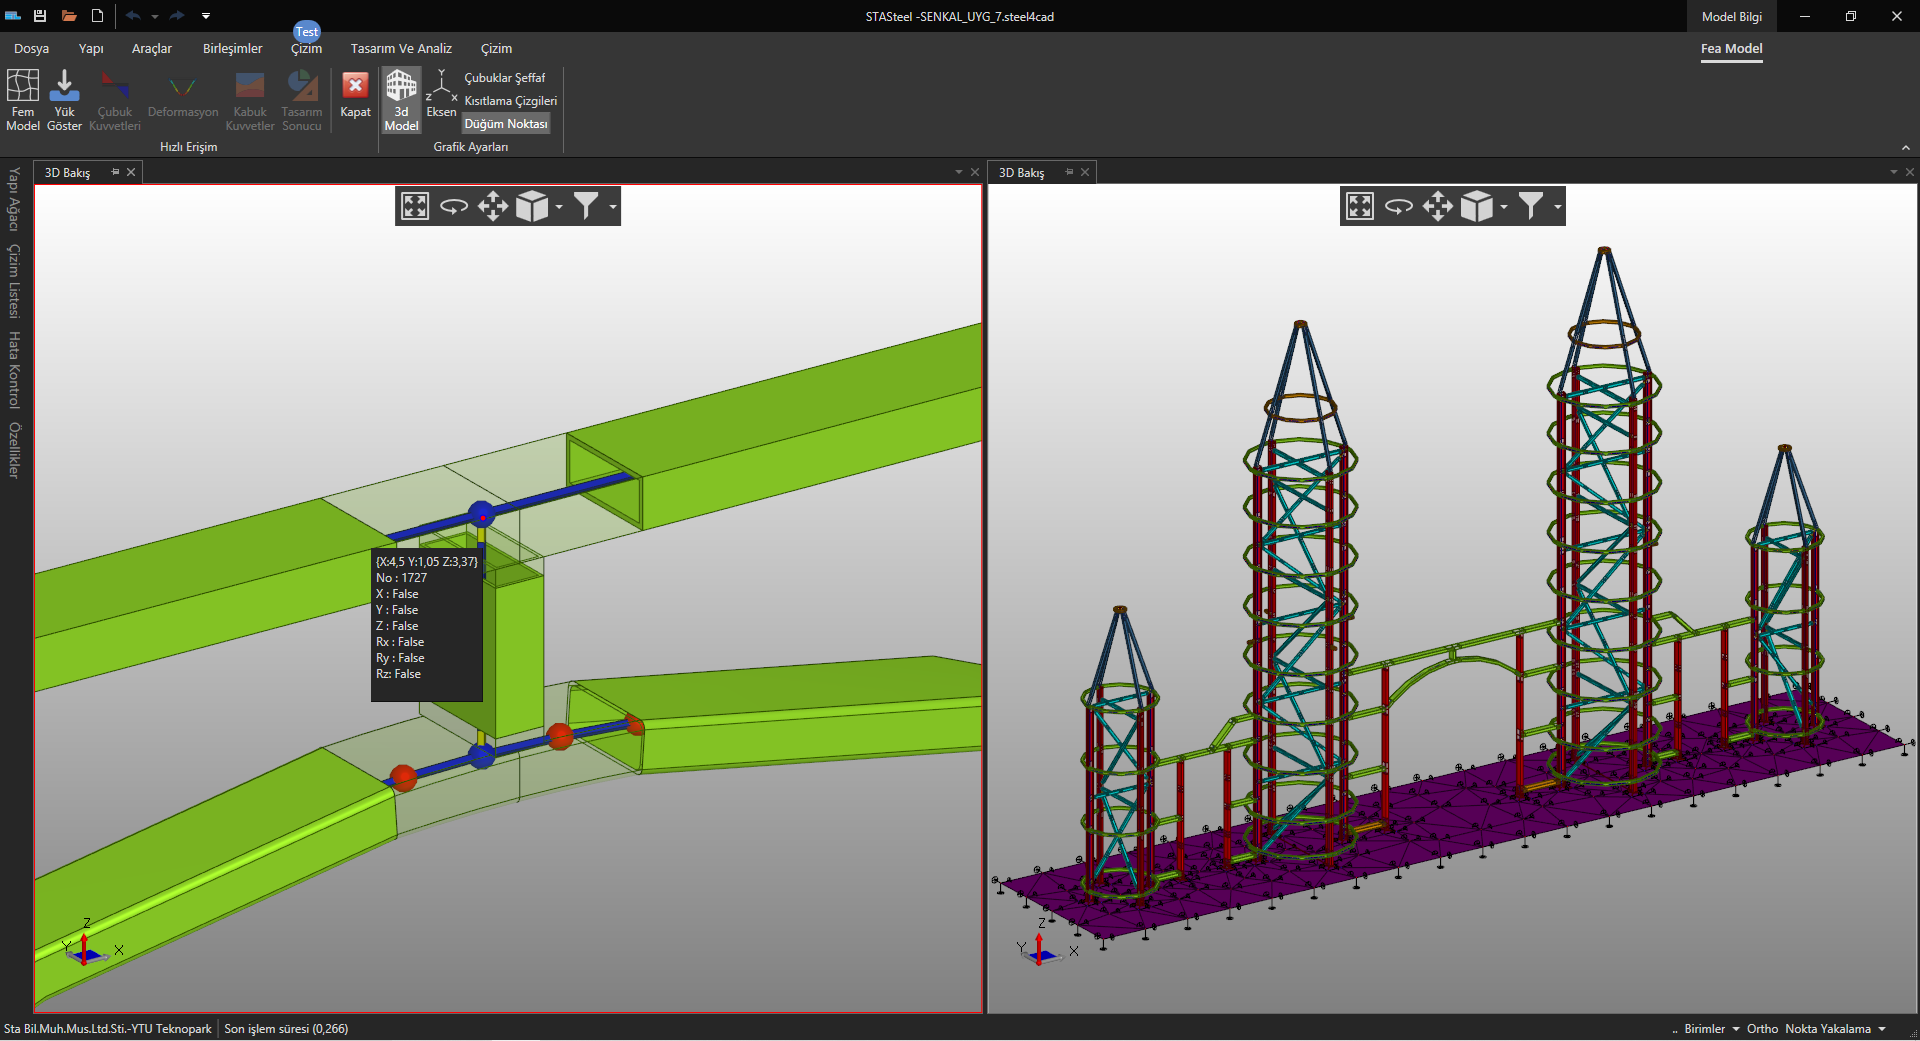1920x1041 pixels.
Task: Click the save icon in title bar
Action: [x=40, y=16]
